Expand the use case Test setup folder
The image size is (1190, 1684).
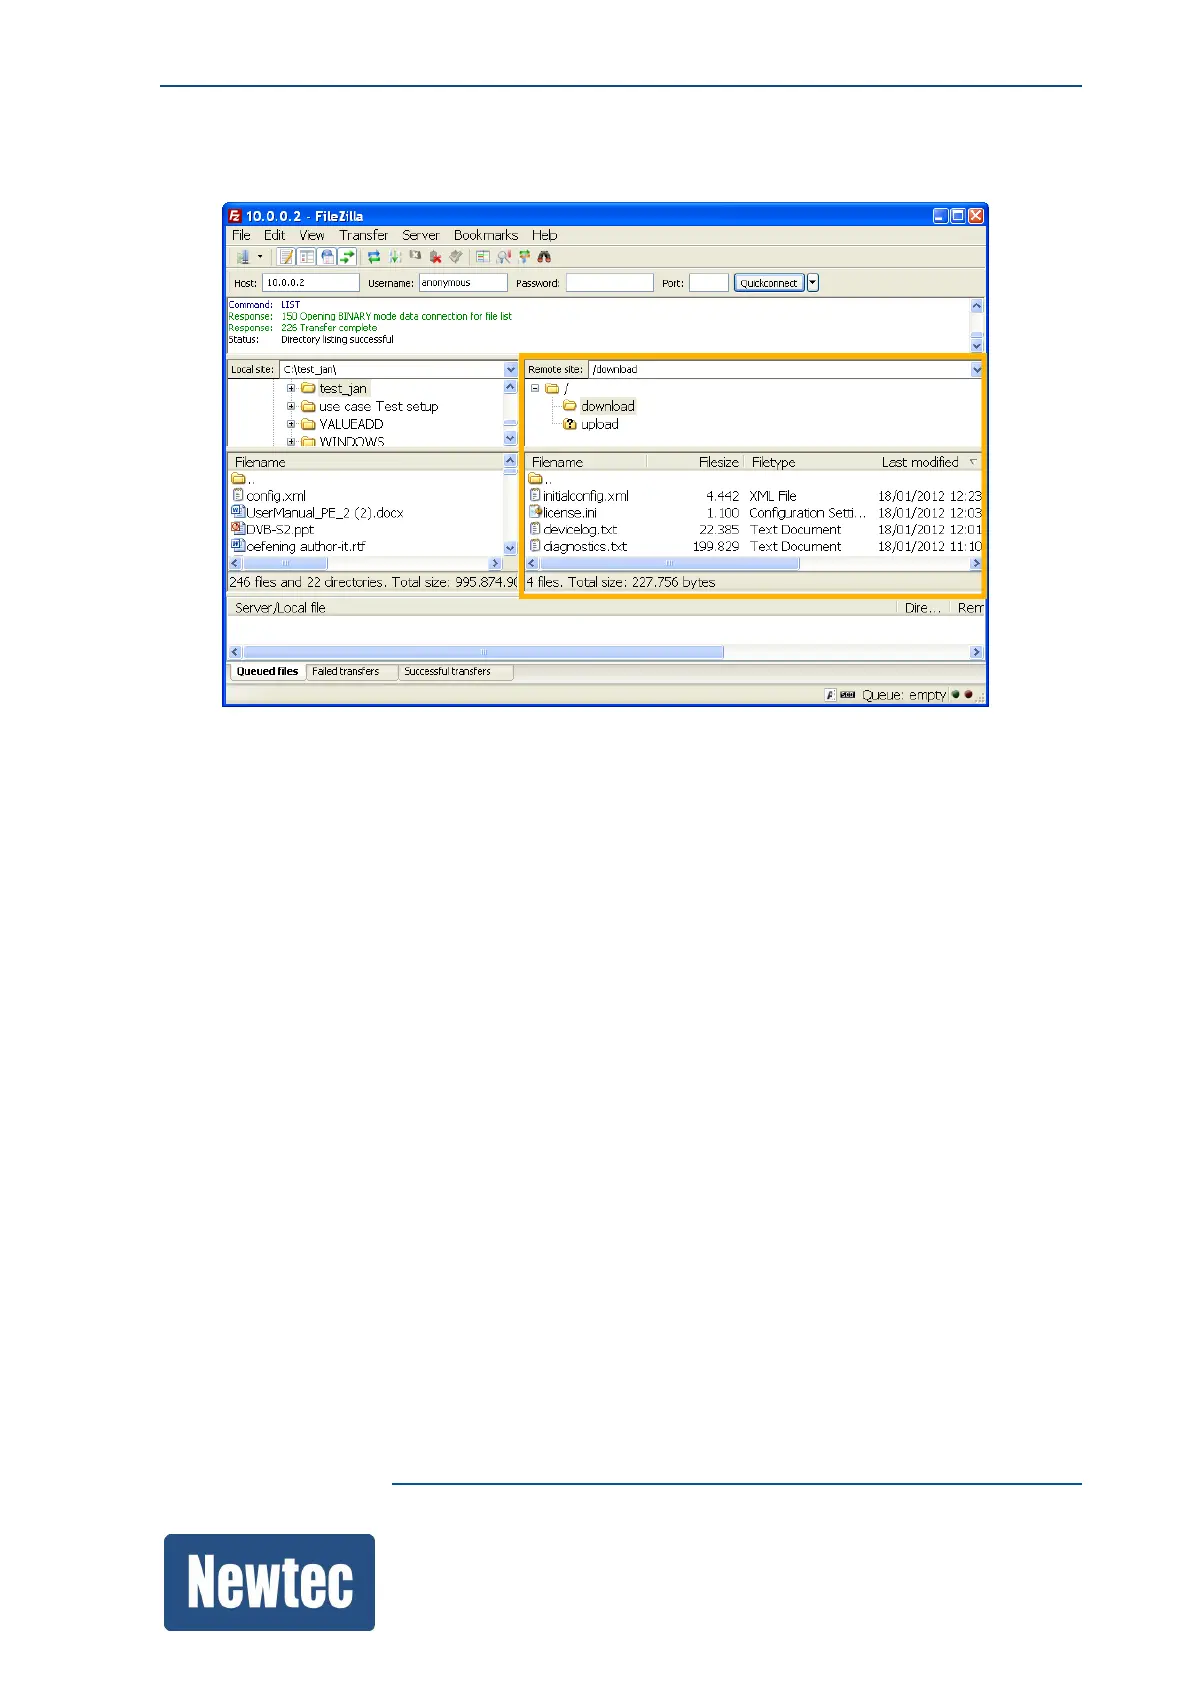(291, 407)
